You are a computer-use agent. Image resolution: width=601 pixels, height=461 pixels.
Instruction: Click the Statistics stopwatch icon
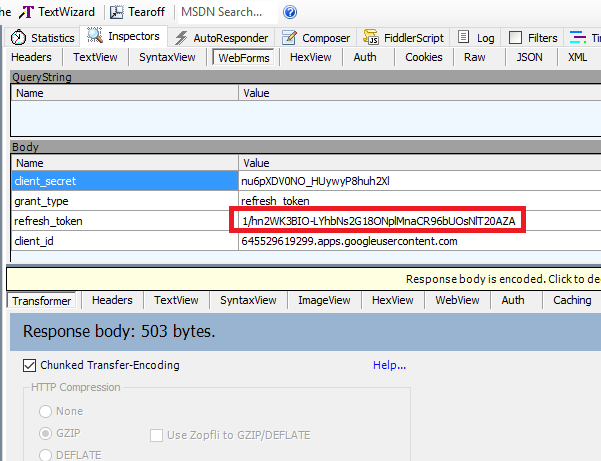(18, 38)
